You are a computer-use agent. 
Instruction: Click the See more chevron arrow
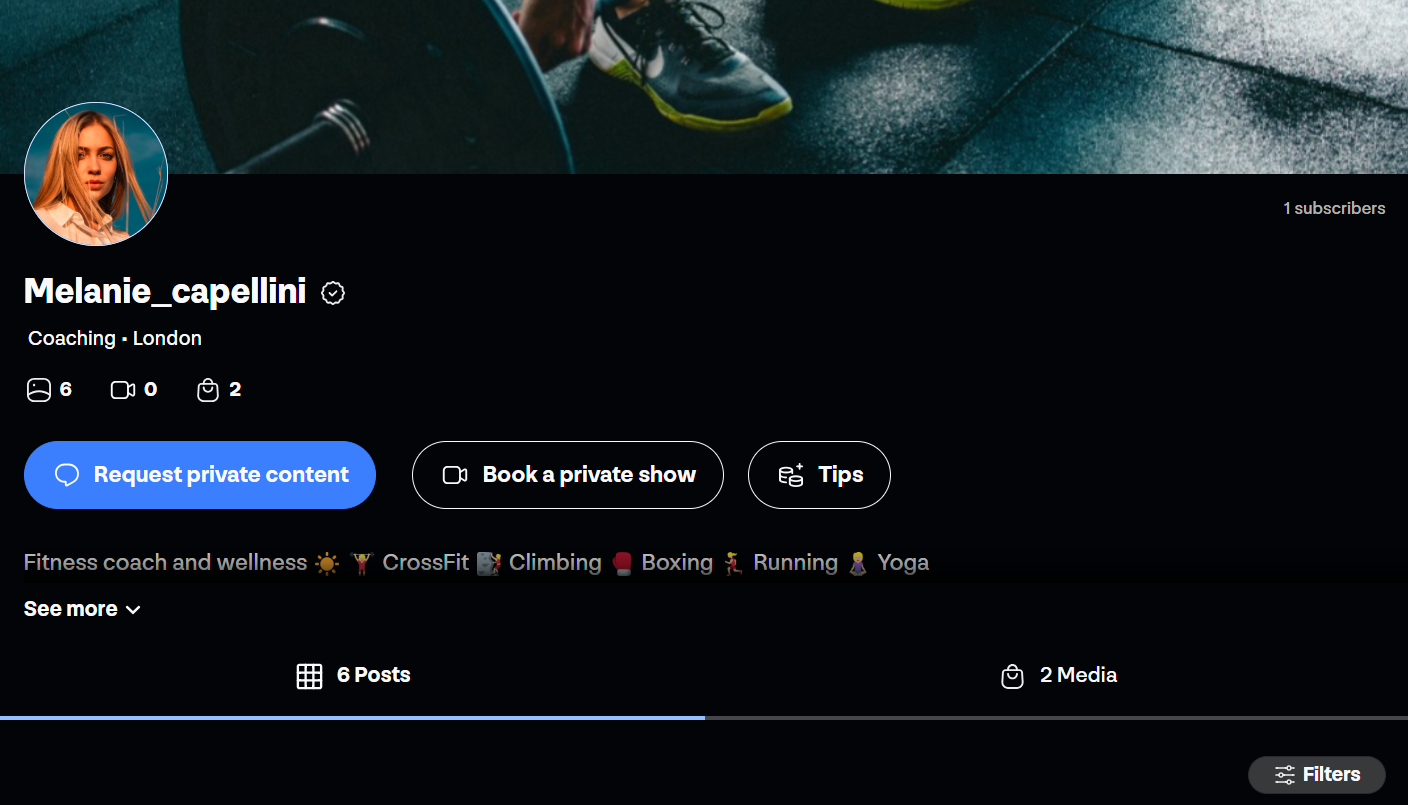pos(133,610)
